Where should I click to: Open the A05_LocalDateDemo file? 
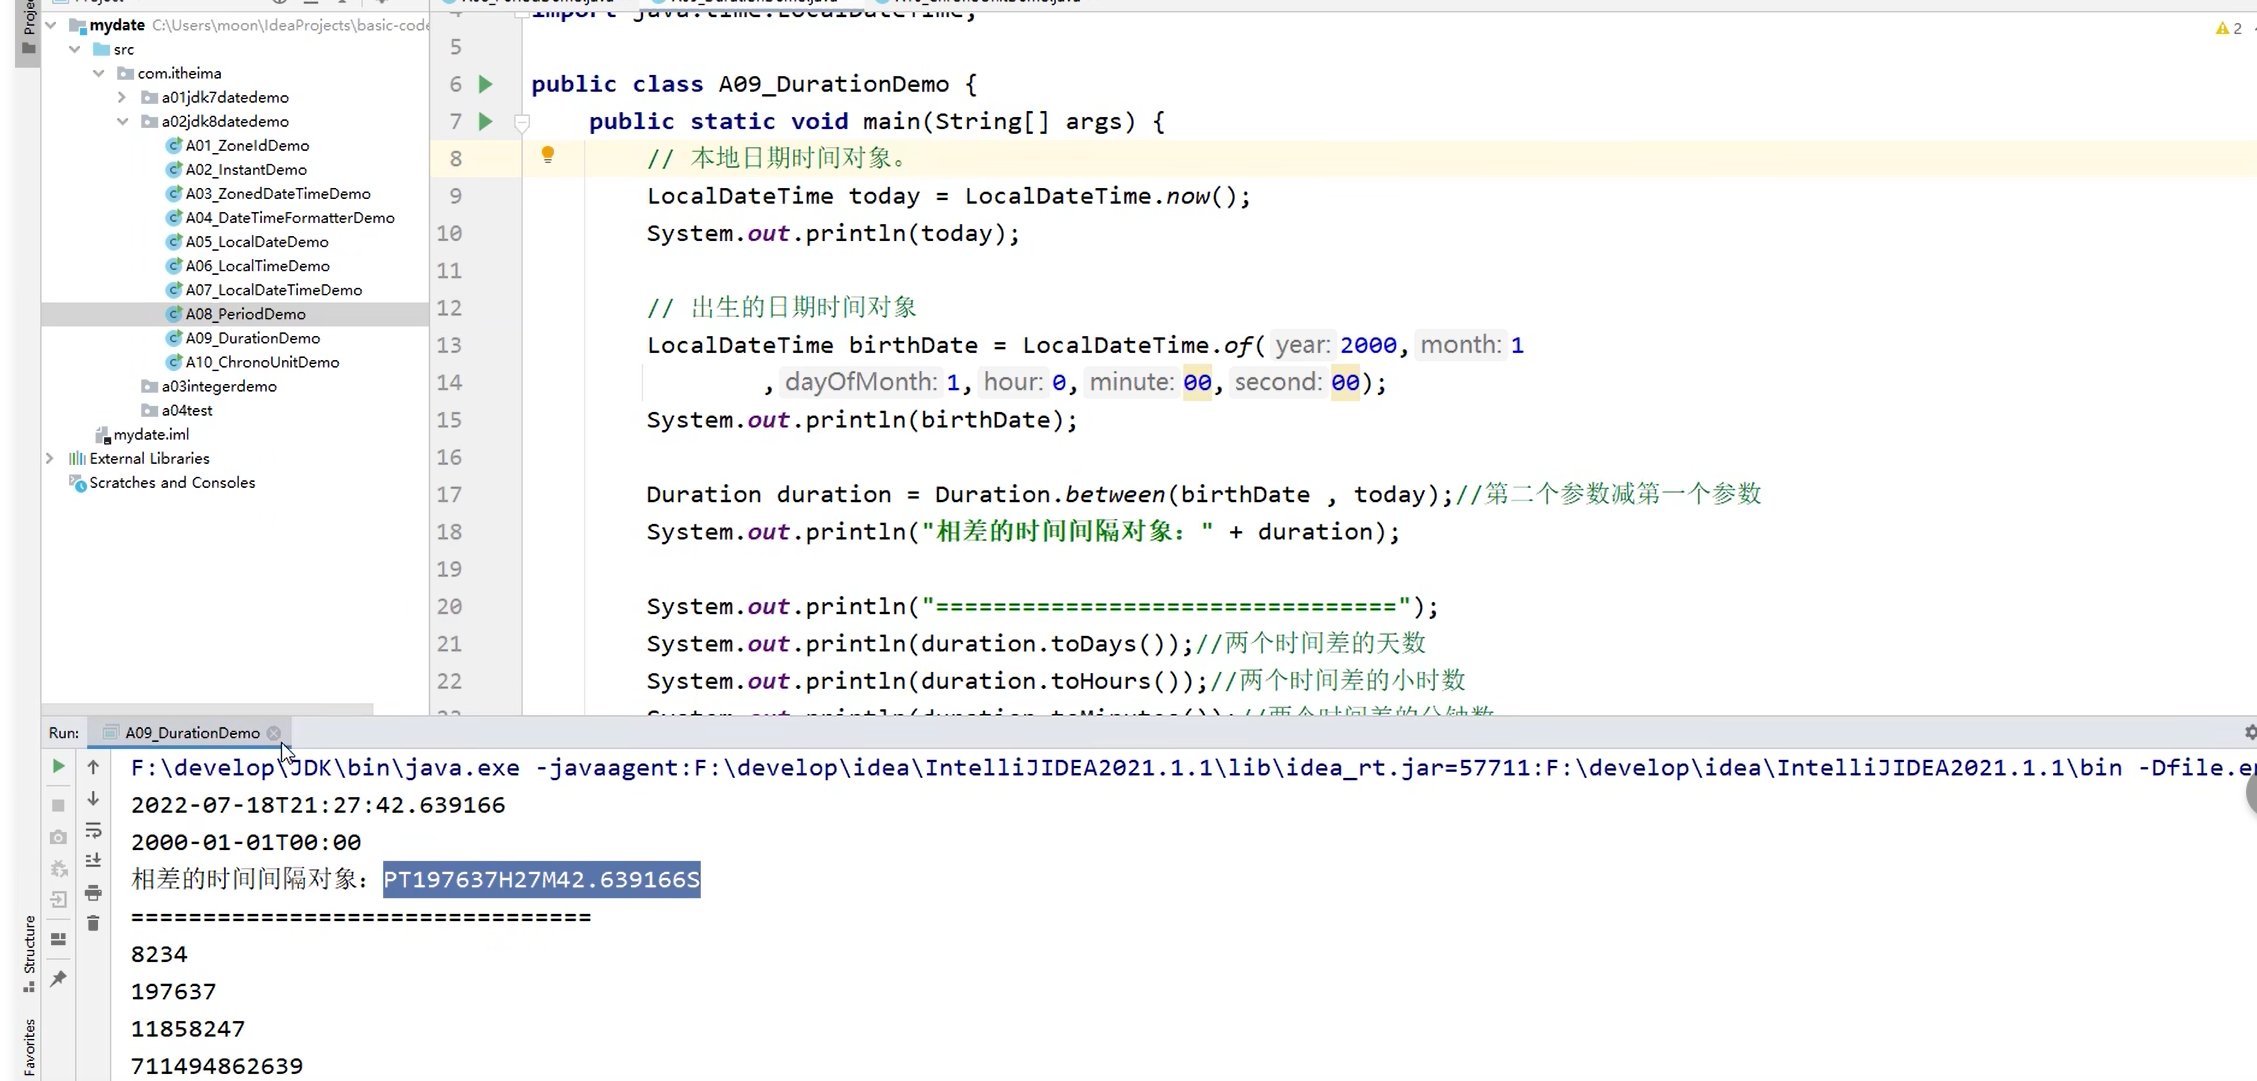point(257,241)
